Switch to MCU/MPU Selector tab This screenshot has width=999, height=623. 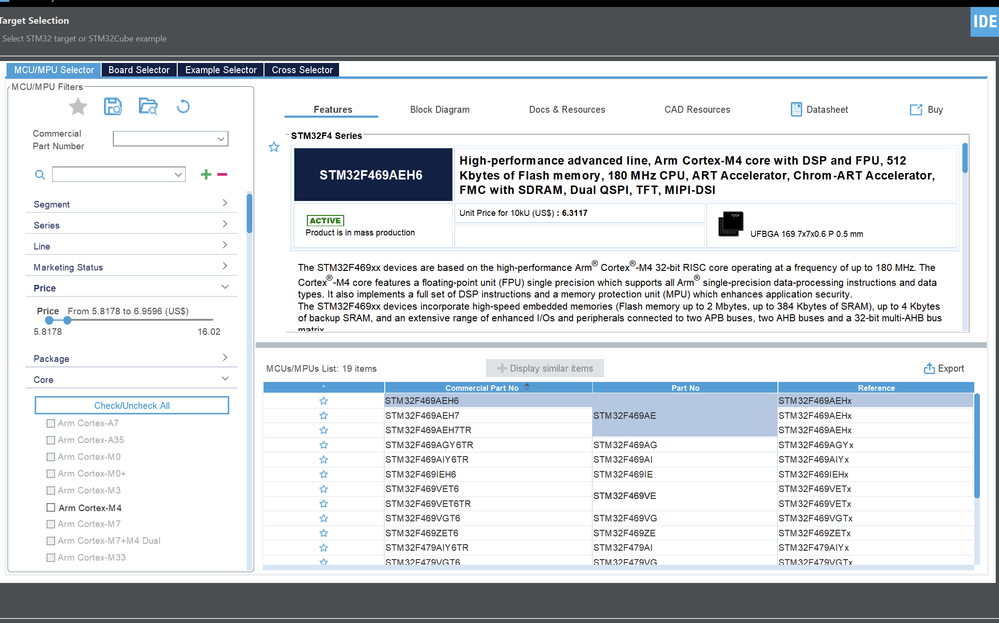tap(54, 69)
